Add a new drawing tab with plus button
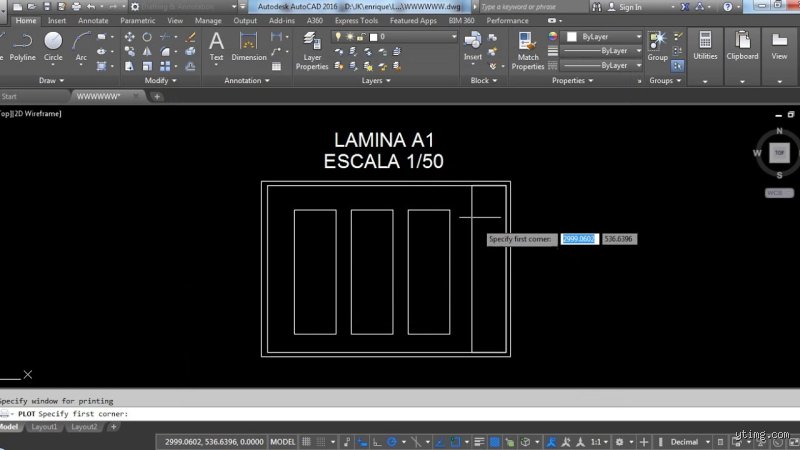This screenshot has height=450, width=800. coord(157,96)
